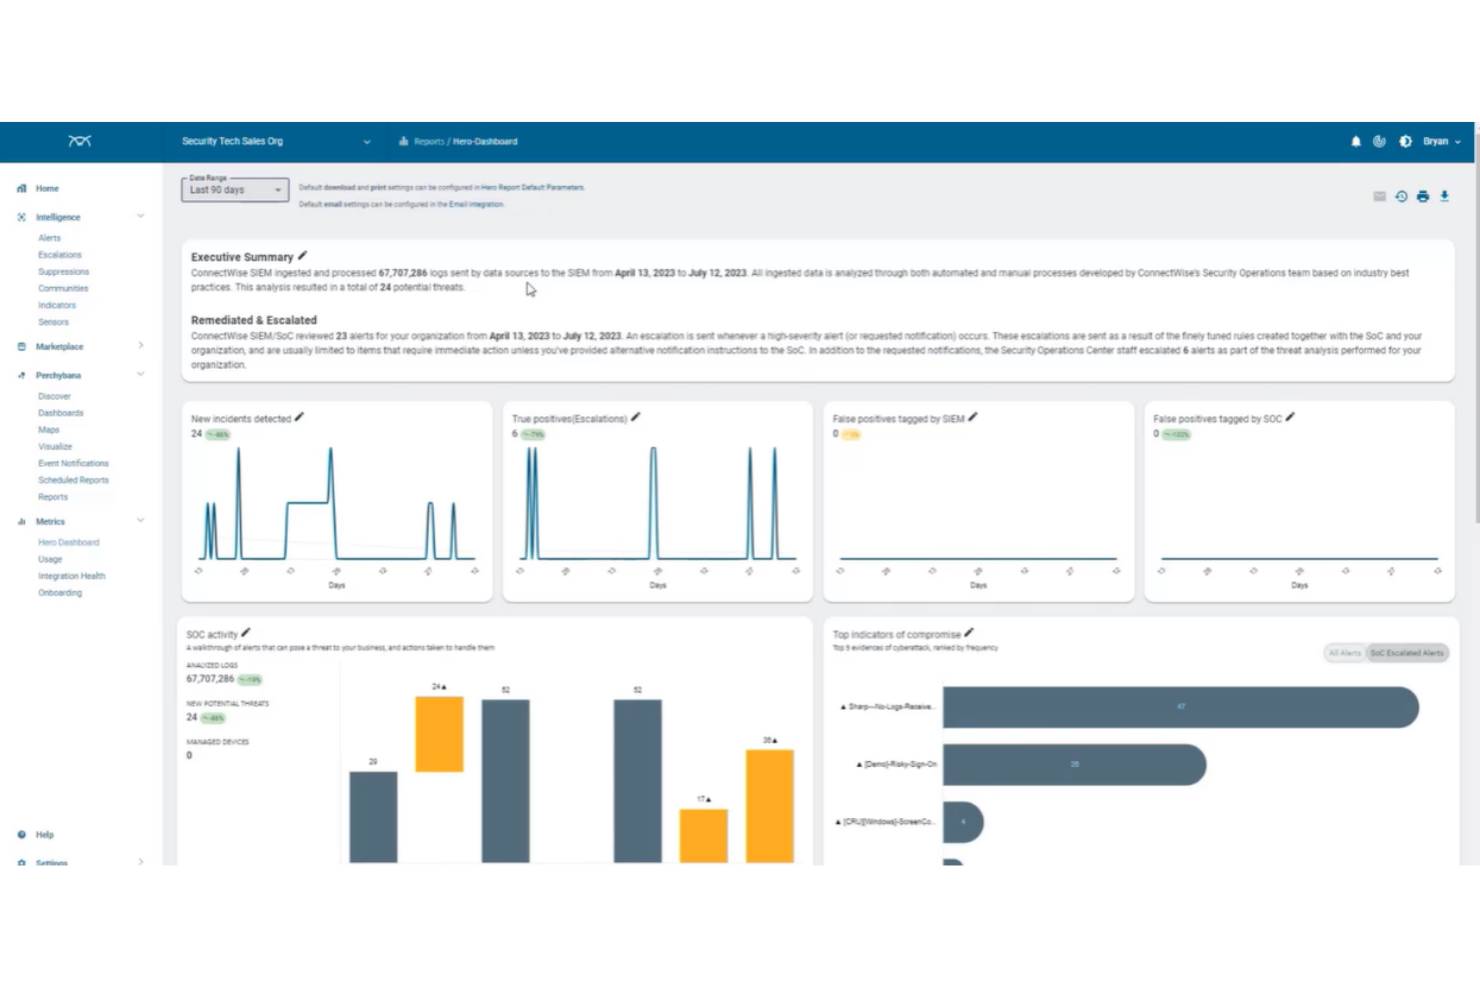Select Hero Dashboard under Metrics
Image resolution: width=1480 pixels, height=987 pixels.
(x=69, y=542)
